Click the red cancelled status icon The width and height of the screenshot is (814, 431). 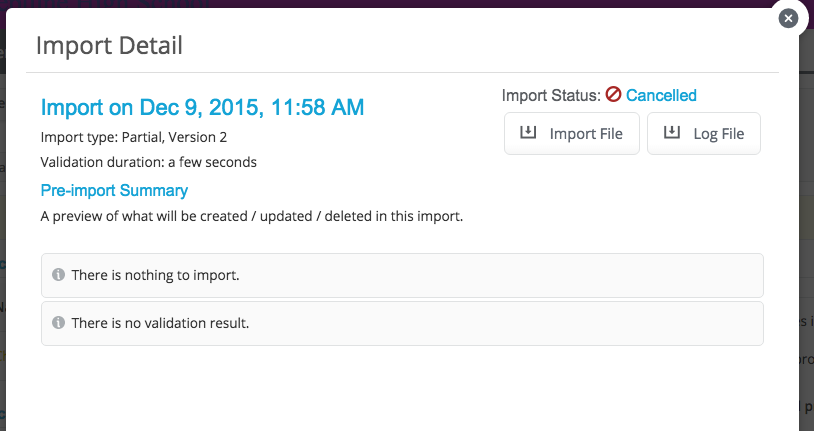coord(613,95)
